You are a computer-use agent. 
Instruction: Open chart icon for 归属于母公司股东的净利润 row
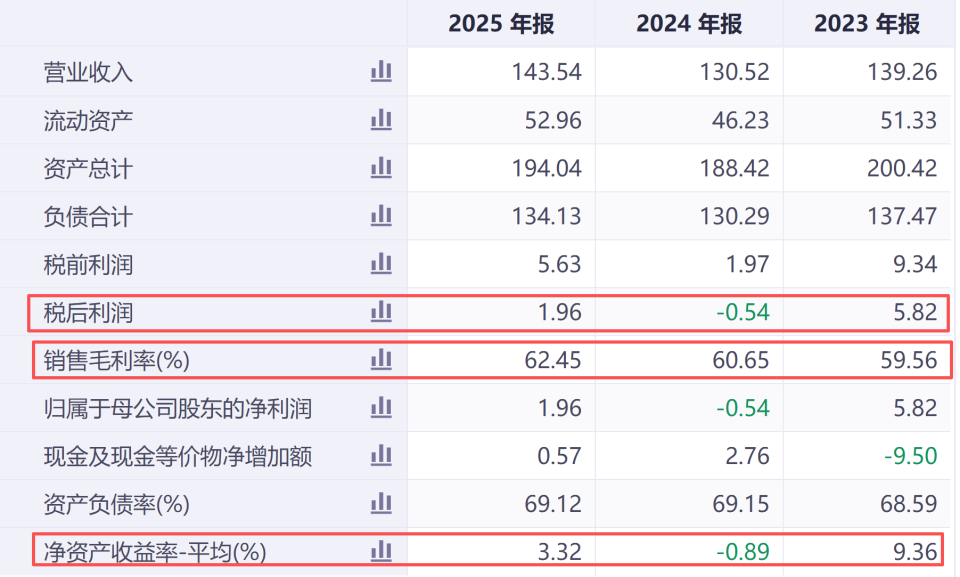pos(381,407)
